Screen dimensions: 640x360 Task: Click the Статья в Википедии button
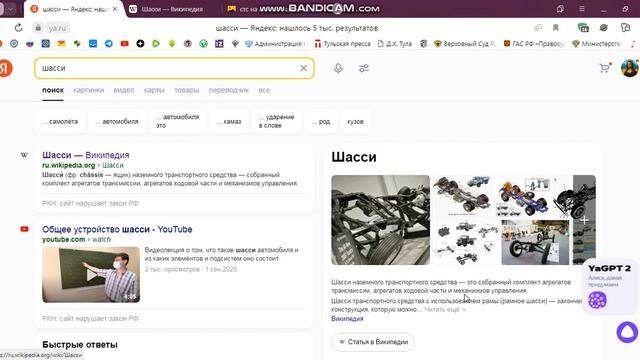(x=373, y=342)
